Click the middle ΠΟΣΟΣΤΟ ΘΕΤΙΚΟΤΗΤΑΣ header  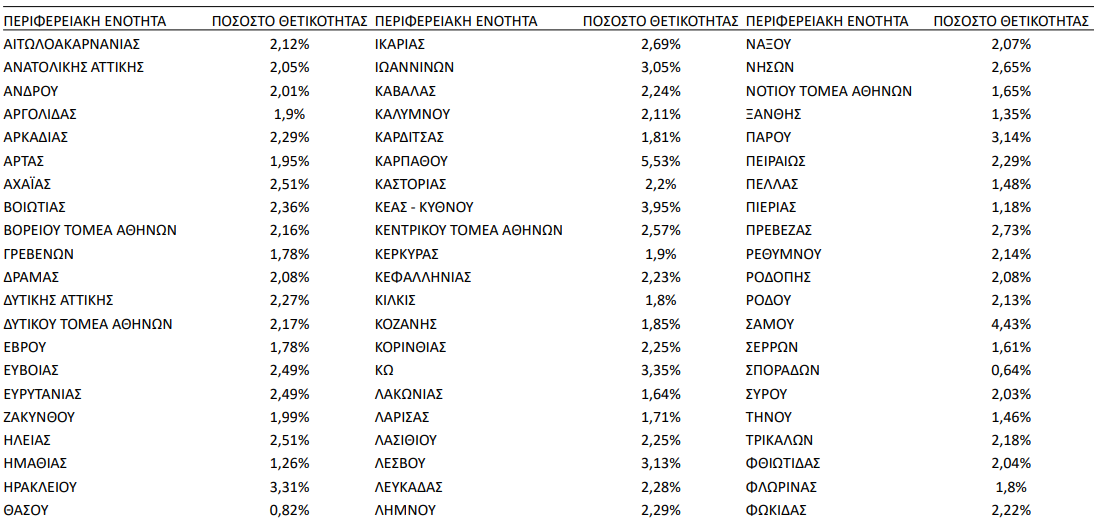(x=661, y=22)
